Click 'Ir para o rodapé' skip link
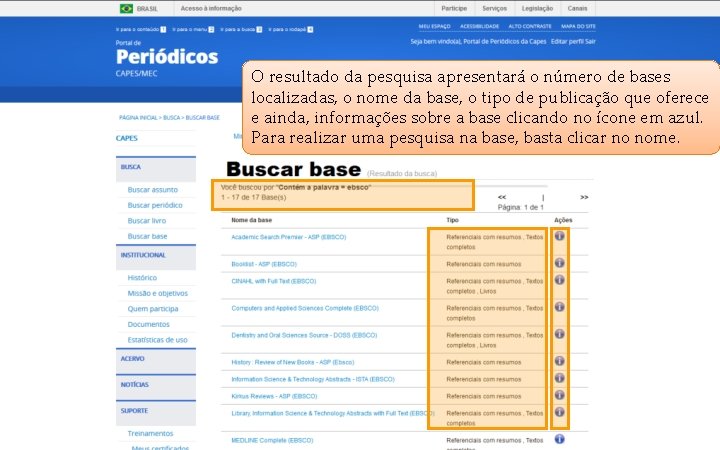The width and height of the screenshot is (720, 450). (x=290, y=29)
